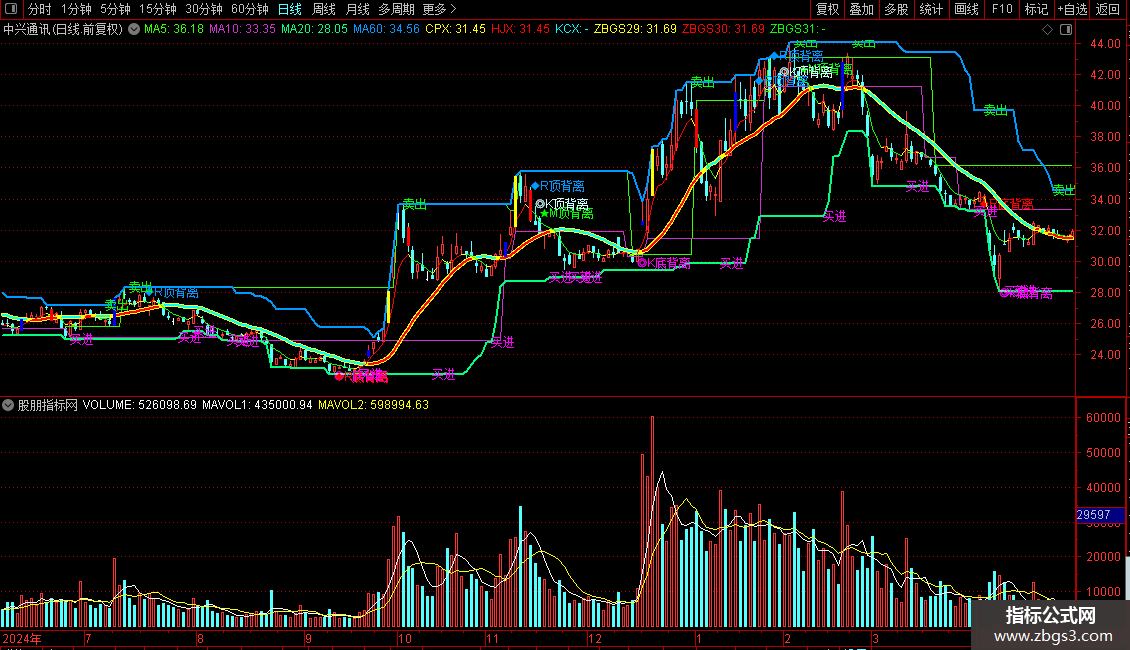Click the 2024年 label on time axis
This screenshot has width=1130, height=650.
pos(22,638)
